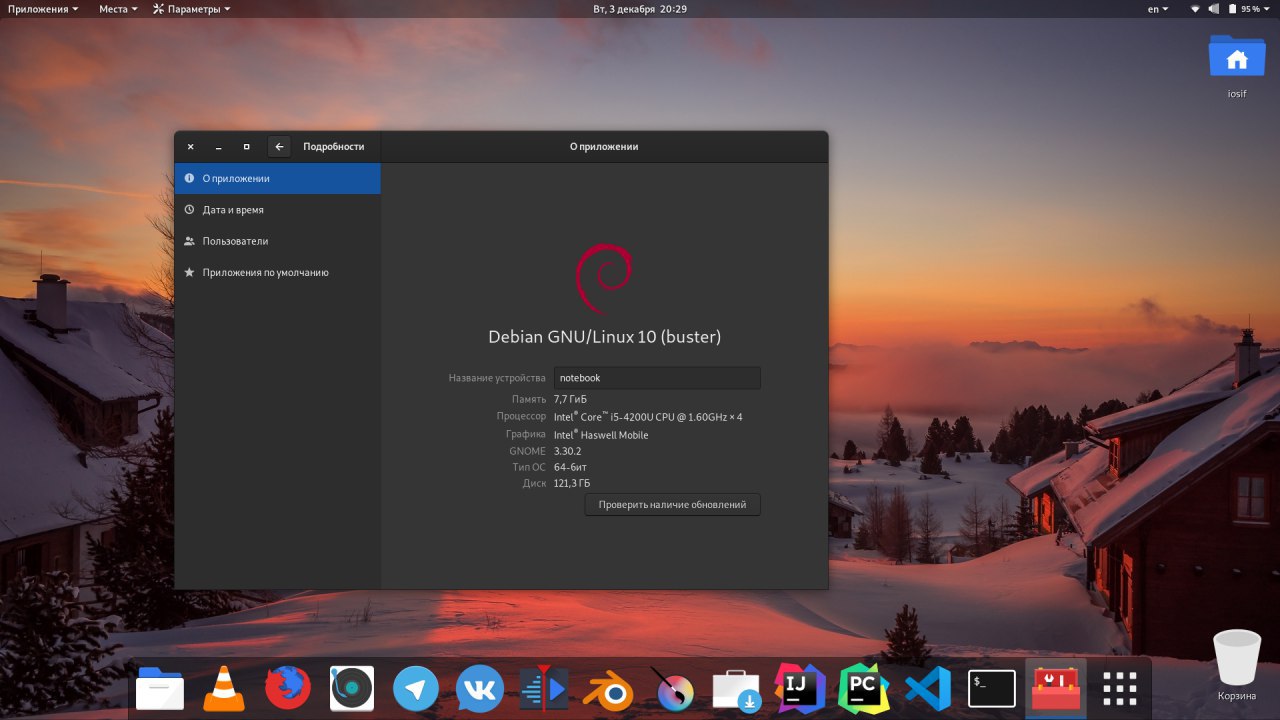Viewport: 1280px width, 720px height.
Task: Open the vinyl music player dock icon
Action: [352, 688]
